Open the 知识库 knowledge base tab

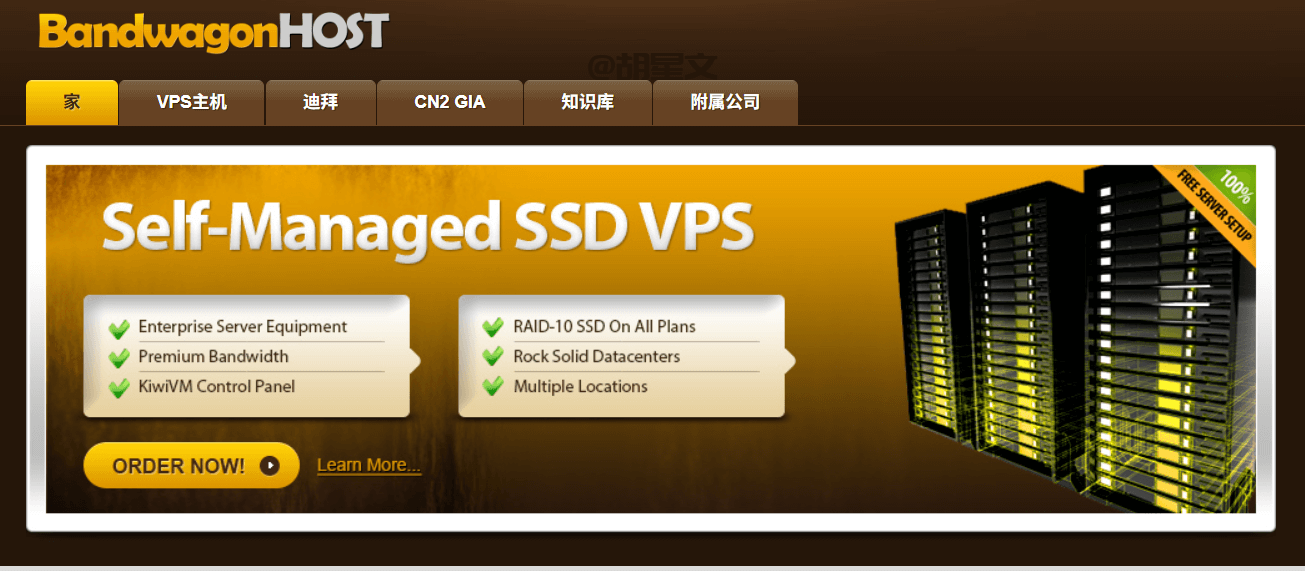pos(588,102)
